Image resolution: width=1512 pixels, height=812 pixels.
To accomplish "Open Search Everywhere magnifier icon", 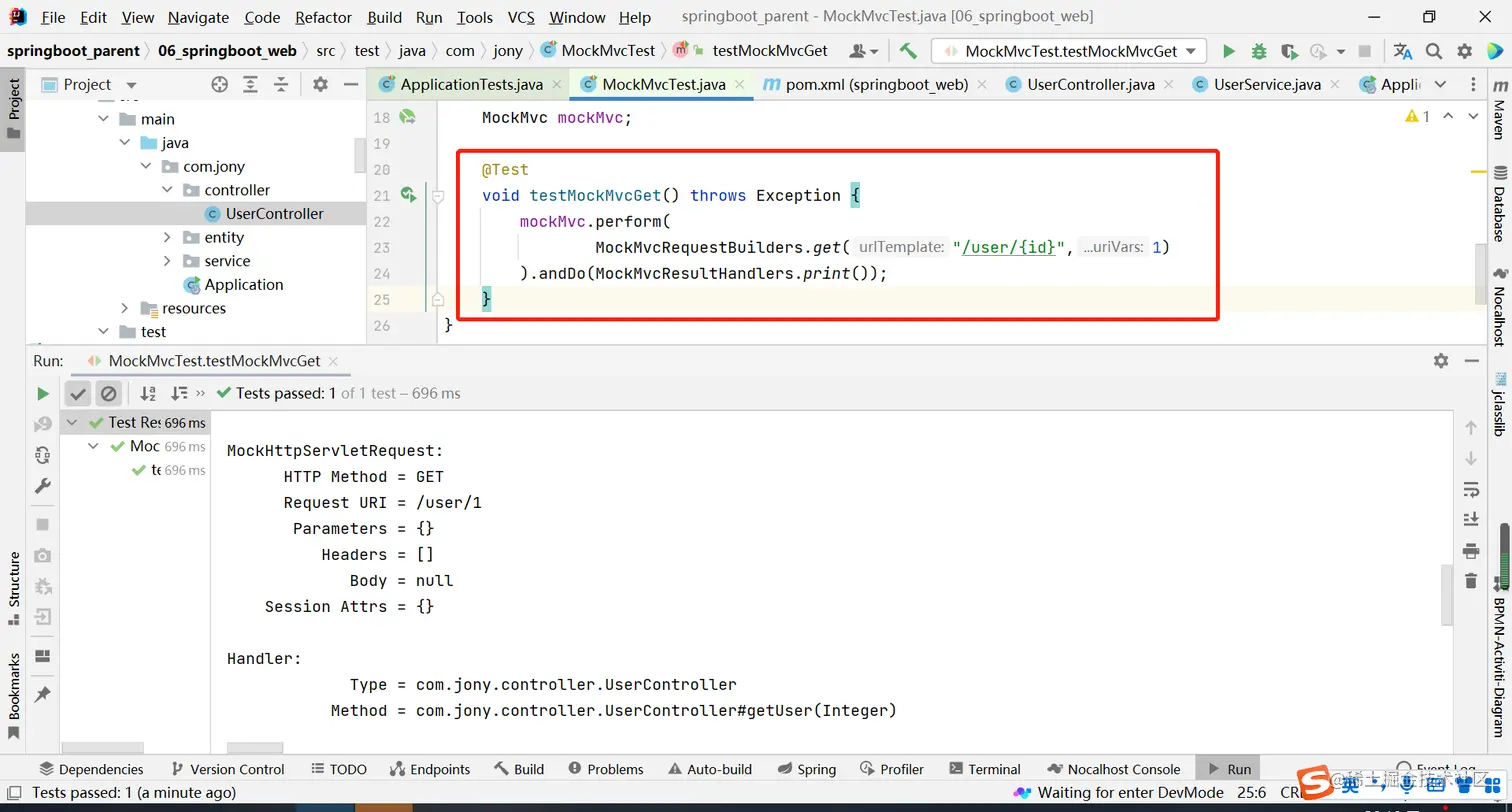I will pyautogui.click(x=1434, y=51).
